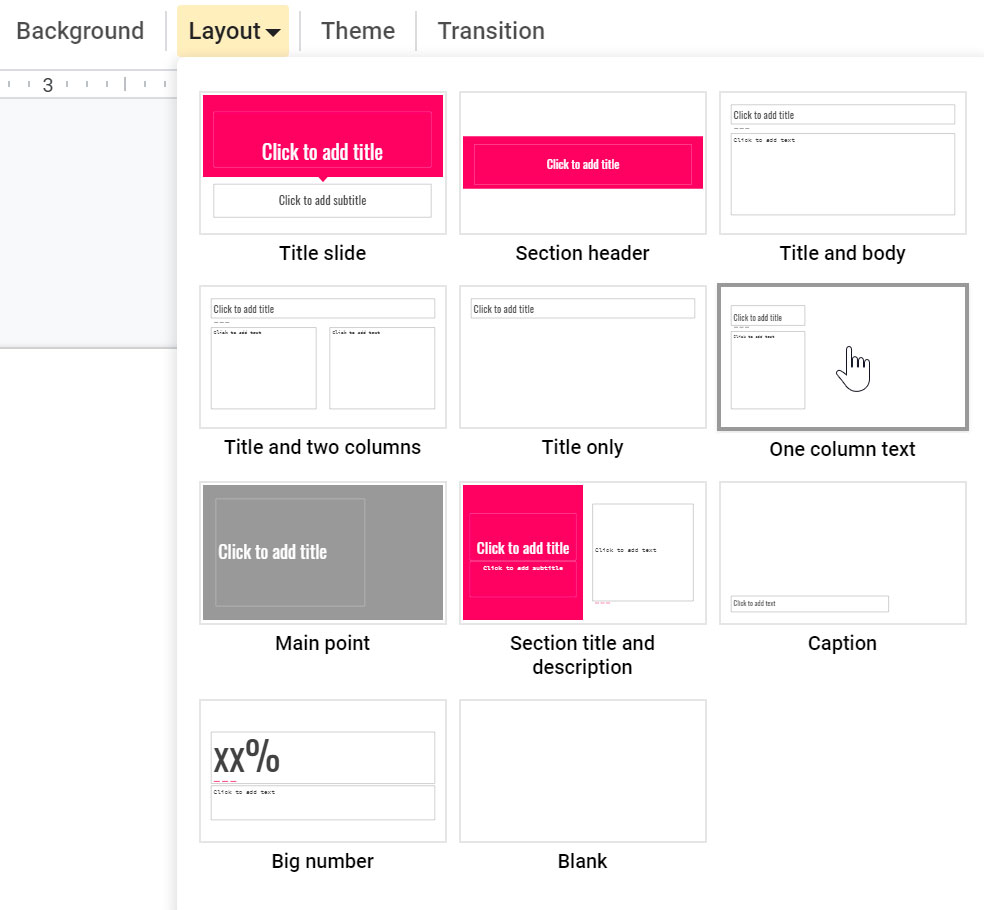Click the 3 mark on the ruler
Image resolution: width=984 pixels, height=910 pixels.
47,85
